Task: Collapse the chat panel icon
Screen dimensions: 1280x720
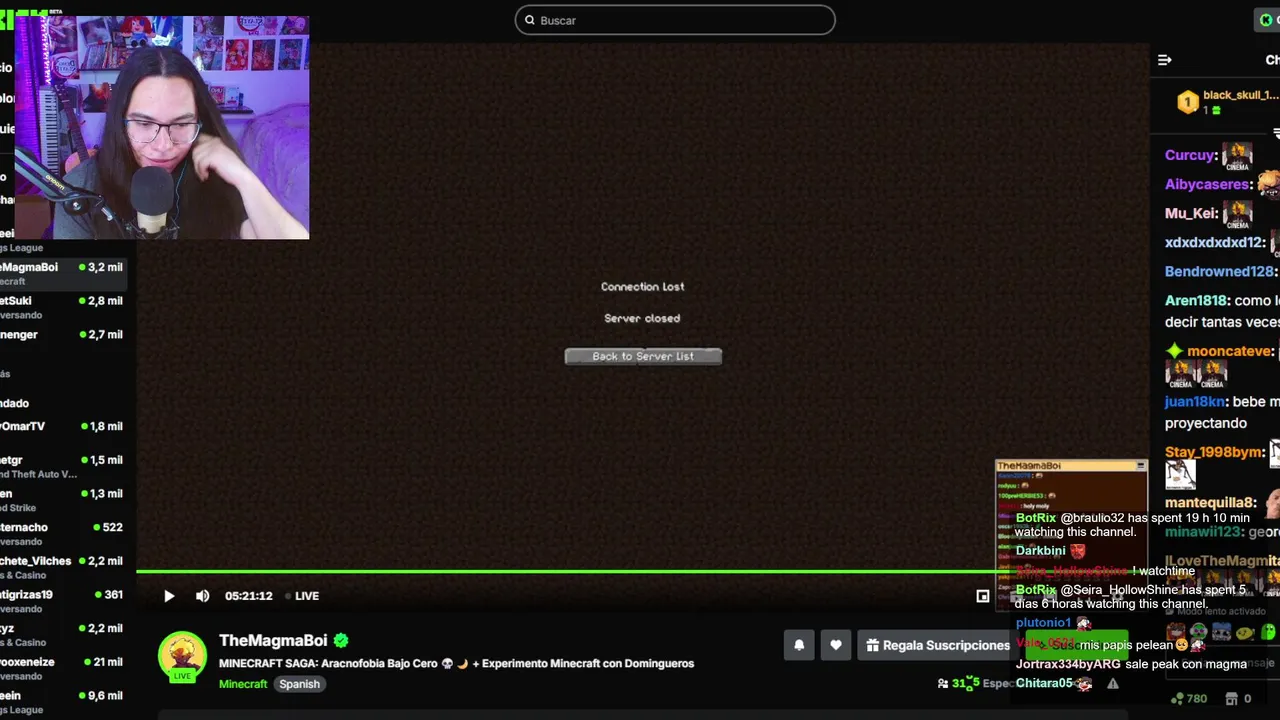Action: pyautogui.click(x=1165, y=60)
